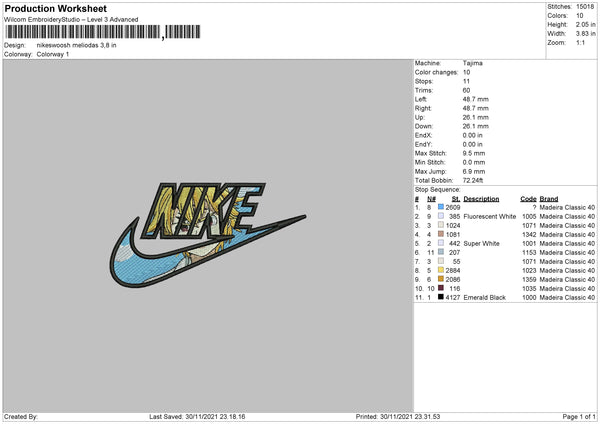The image size is (600, 424).
Task: Click the 'Created By:' footer label
Action: tap(21, 416)
